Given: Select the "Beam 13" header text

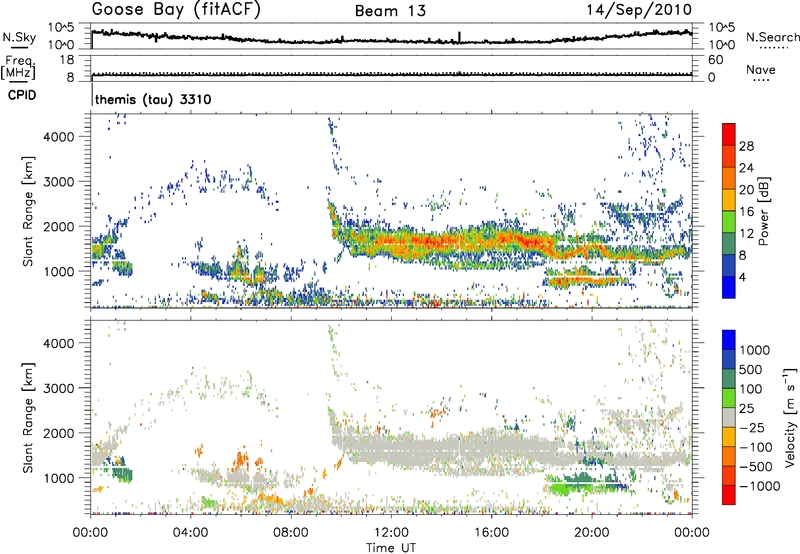Looking at the screenshot, I should point(390,11).
